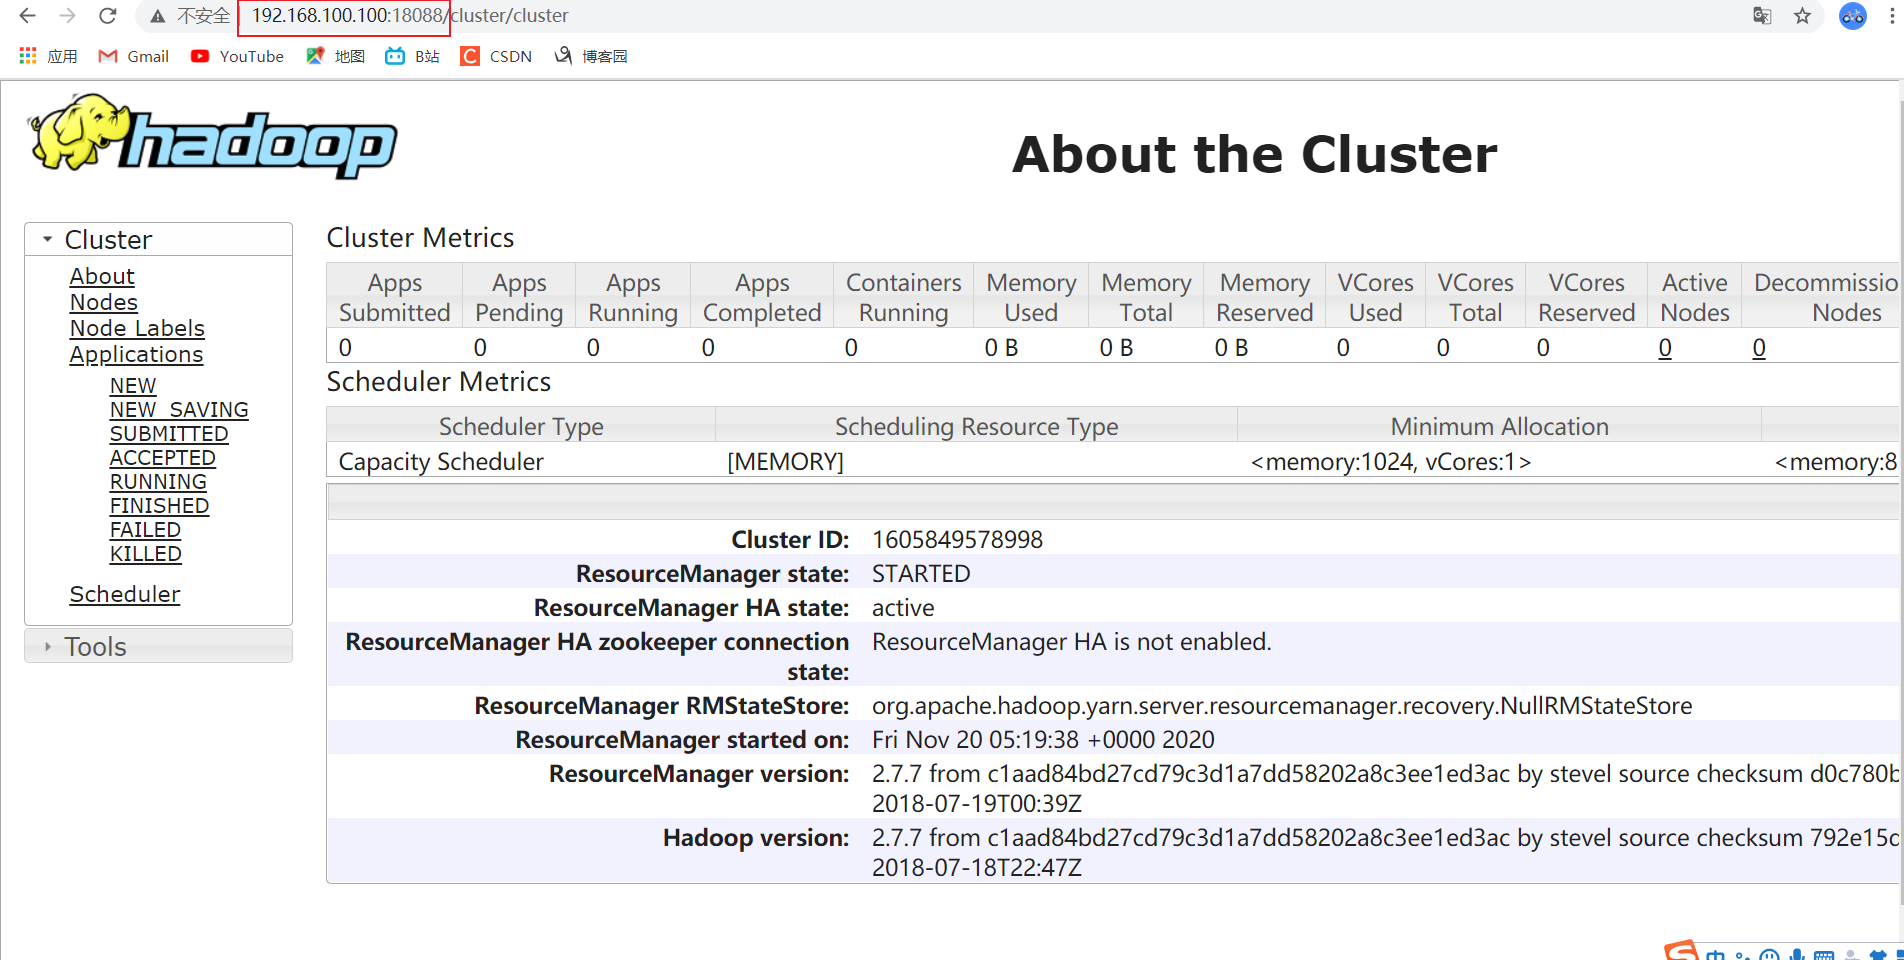Open the B站 bookmark
The image size is (1904, 960).
[x=412, y=56]
